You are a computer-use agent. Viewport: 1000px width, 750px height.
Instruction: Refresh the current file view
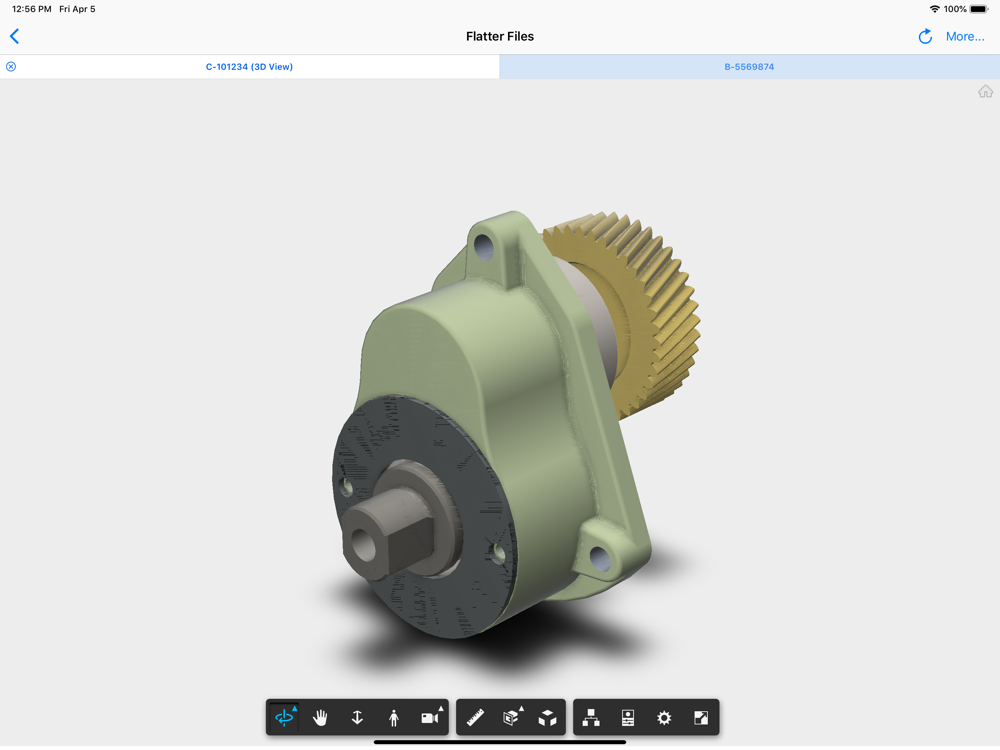[x=925, y=36]
